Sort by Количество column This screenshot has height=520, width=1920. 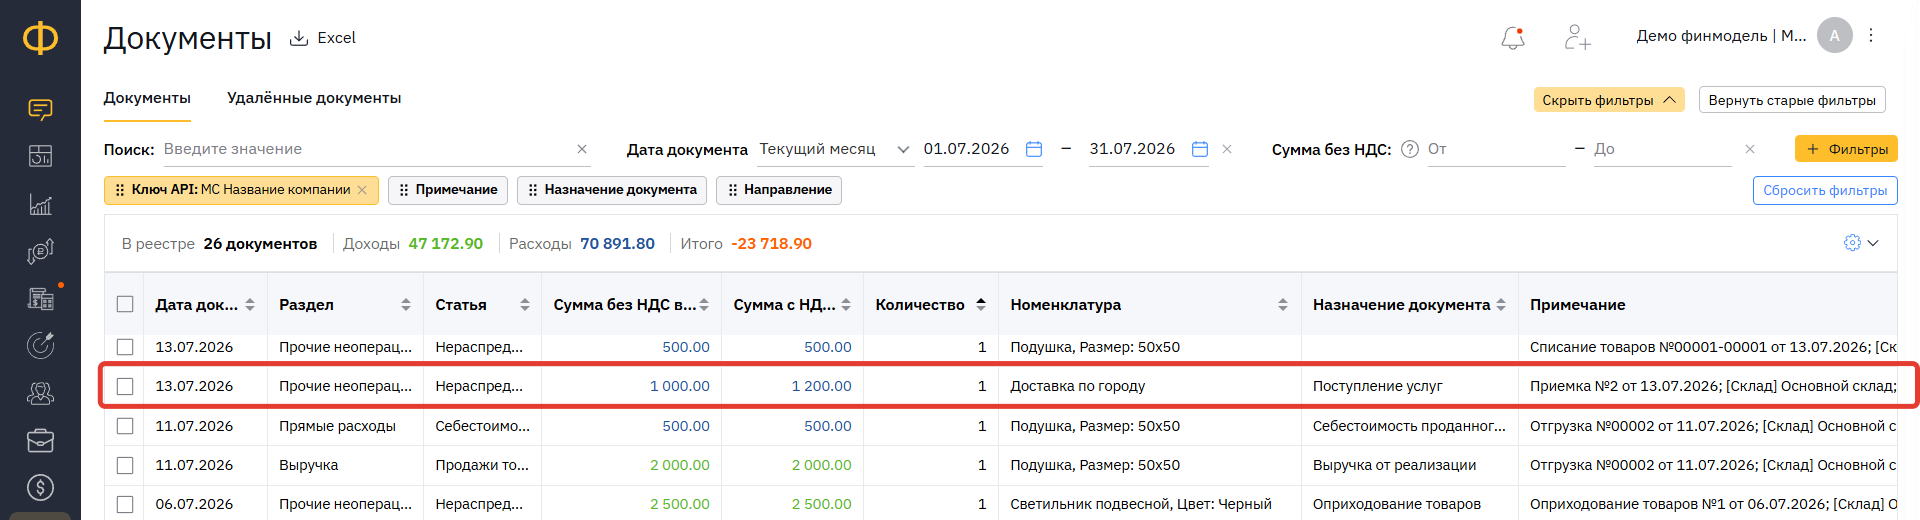click(981, 304)
